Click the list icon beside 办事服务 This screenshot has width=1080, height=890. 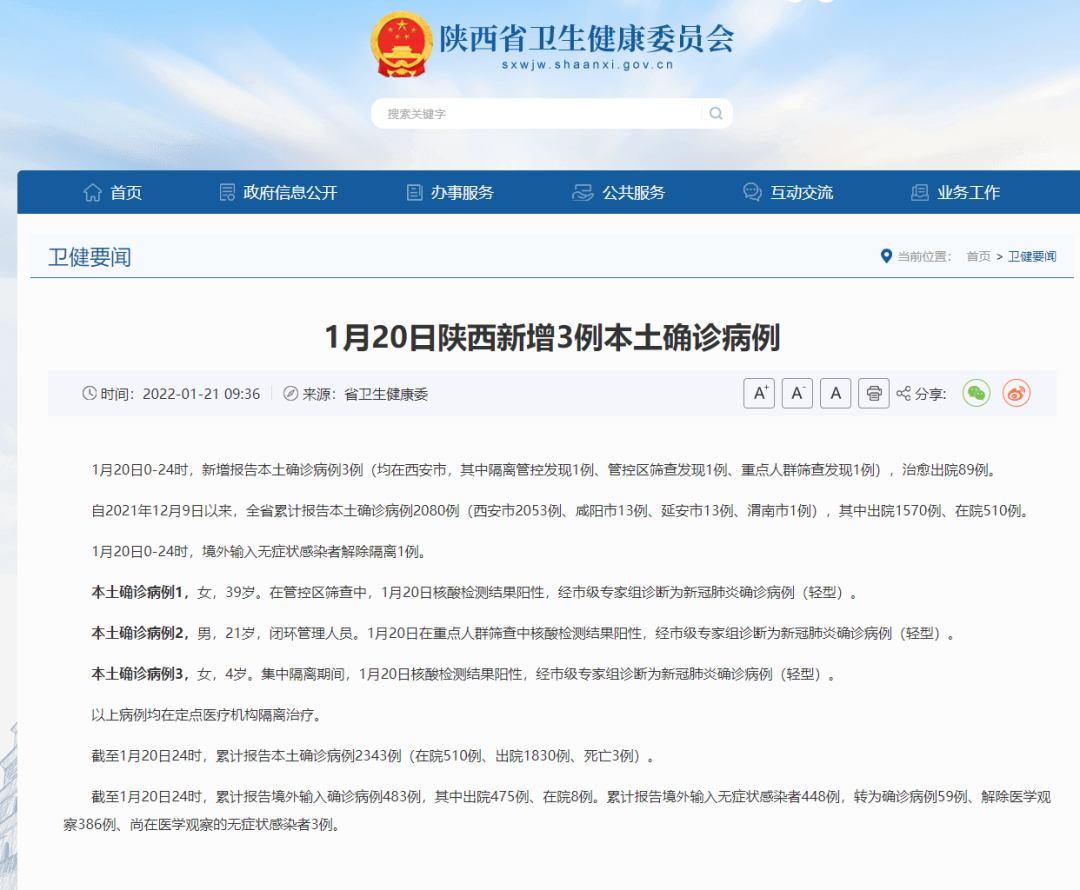[x=414, y=192]
